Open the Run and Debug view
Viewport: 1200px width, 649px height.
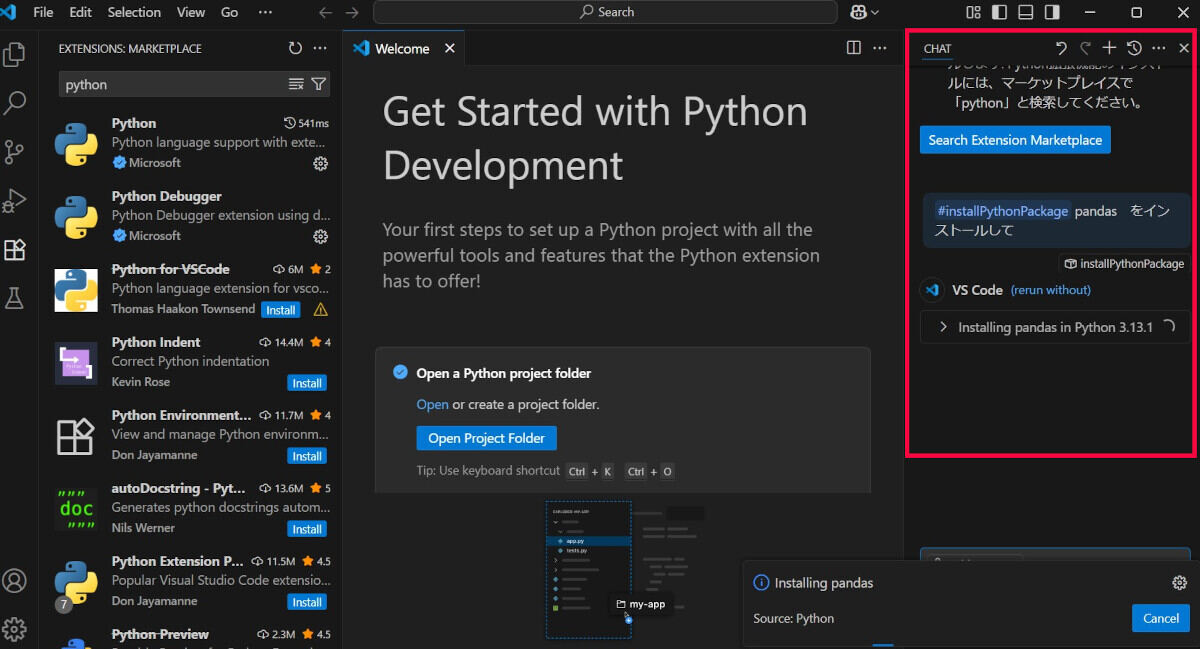15,200
